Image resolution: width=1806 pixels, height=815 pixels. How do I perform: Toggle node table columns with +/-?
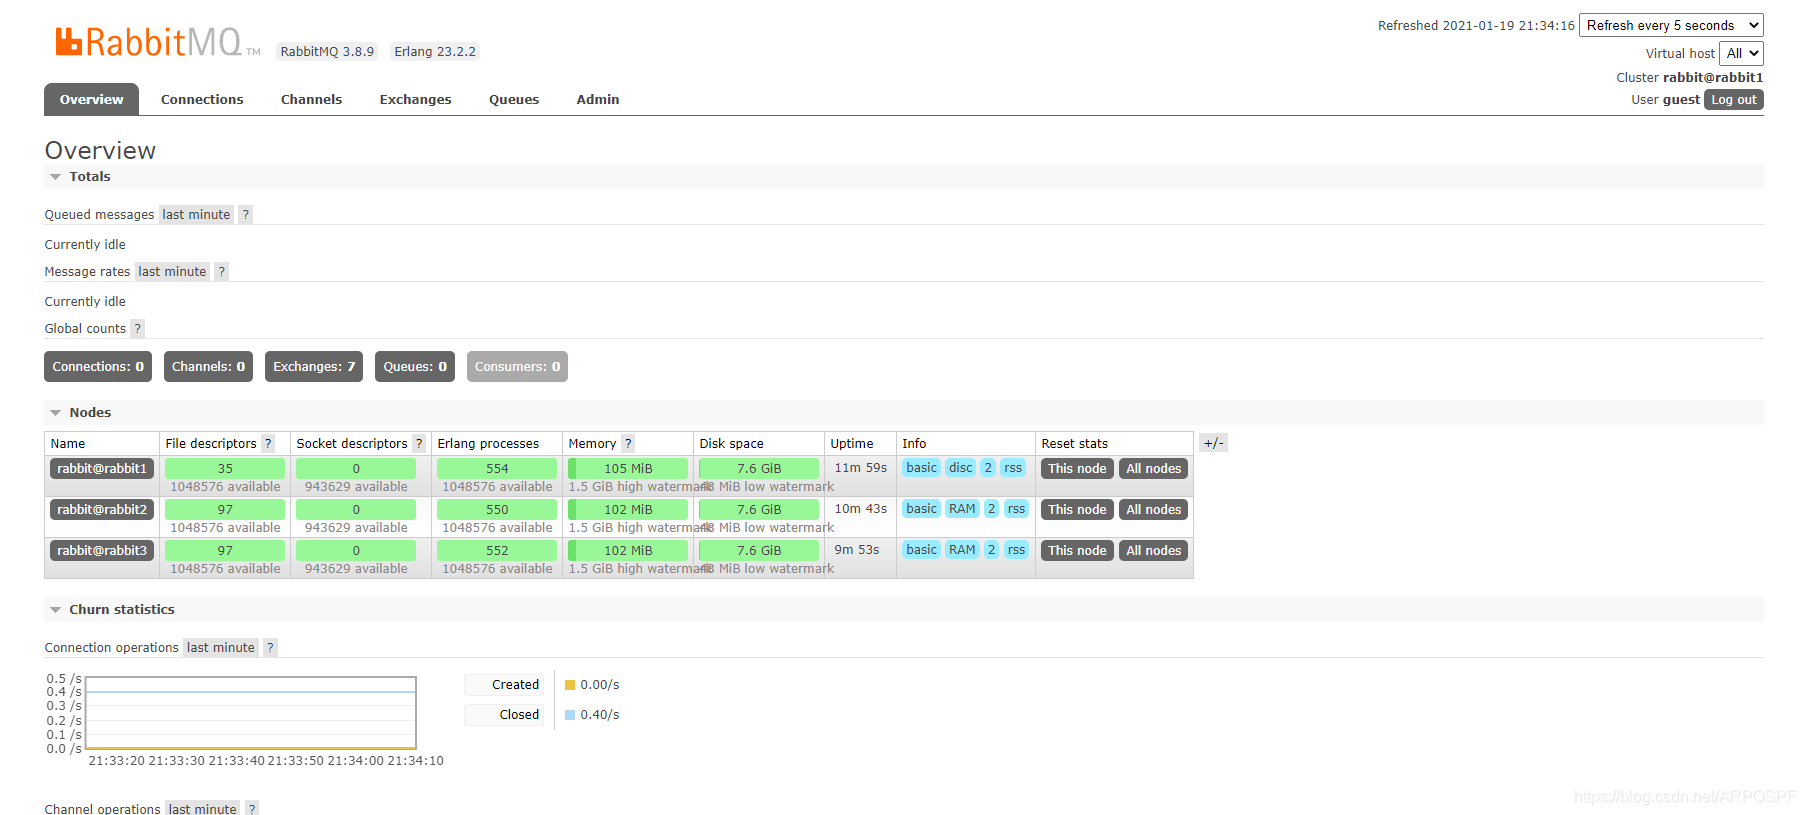click(1213, 443)
